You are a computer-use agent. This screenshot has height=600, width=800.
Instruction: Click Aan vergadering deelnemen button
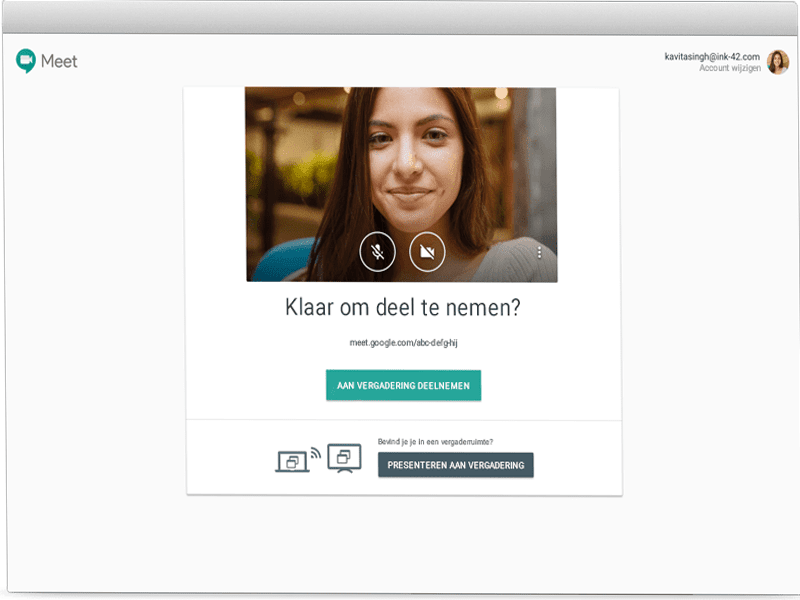403,385
